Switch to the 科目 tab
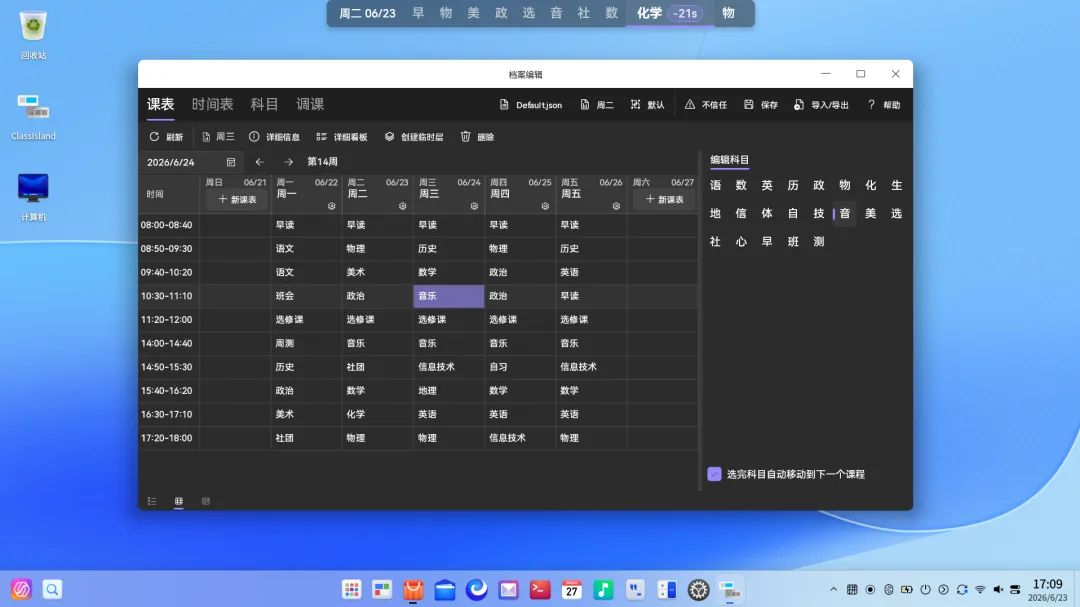 (264, 104)
